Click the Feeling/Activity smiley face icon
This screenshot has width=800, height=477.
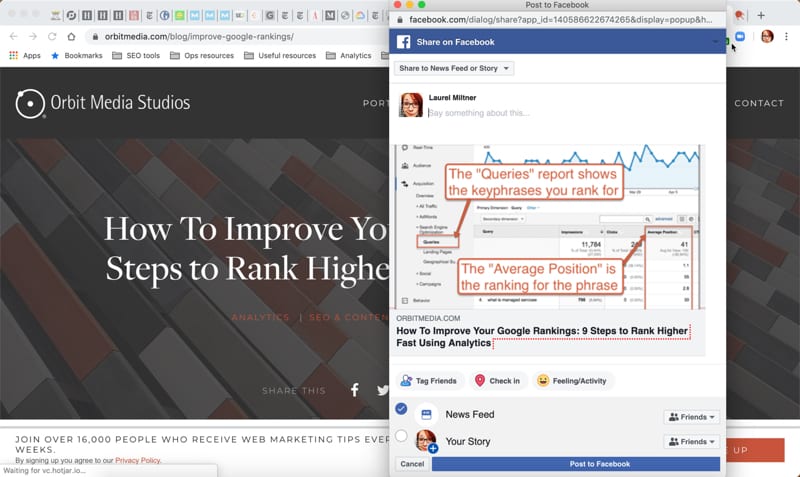[x=543, y=381]
